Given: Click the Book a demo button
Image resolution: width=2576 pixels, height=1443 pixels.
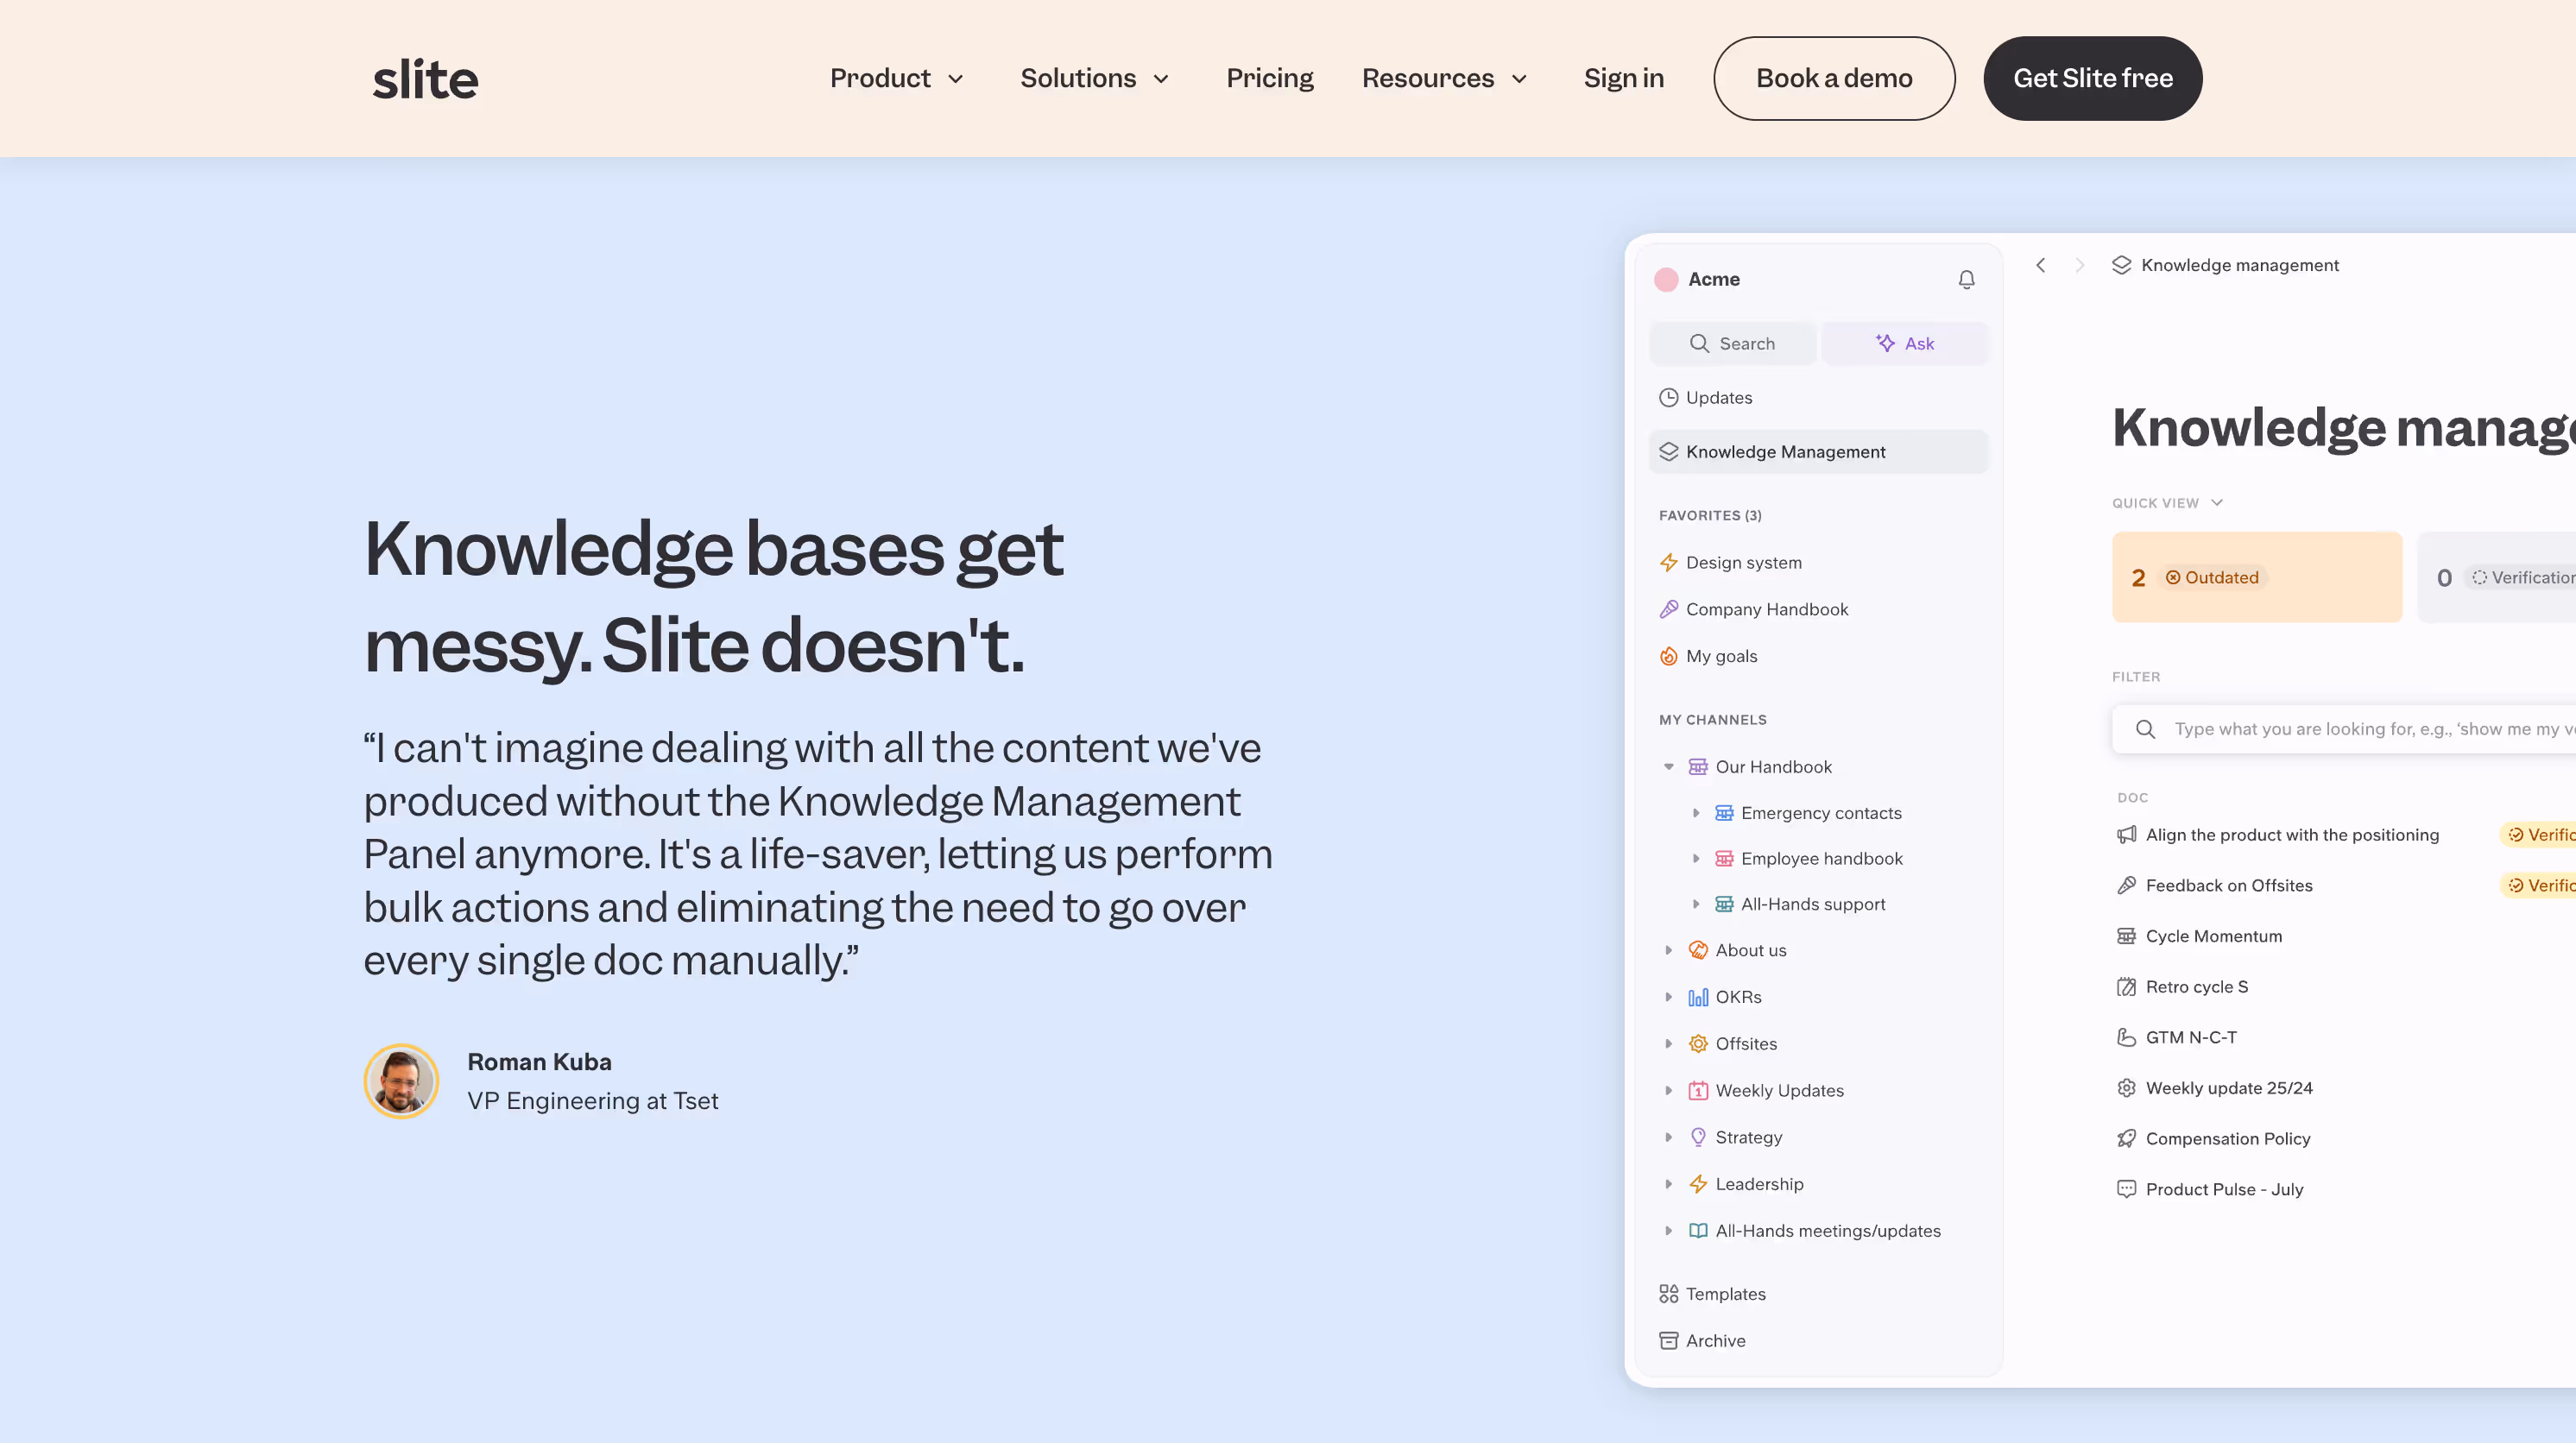Looking at the screenshot, I should 1833,78.
